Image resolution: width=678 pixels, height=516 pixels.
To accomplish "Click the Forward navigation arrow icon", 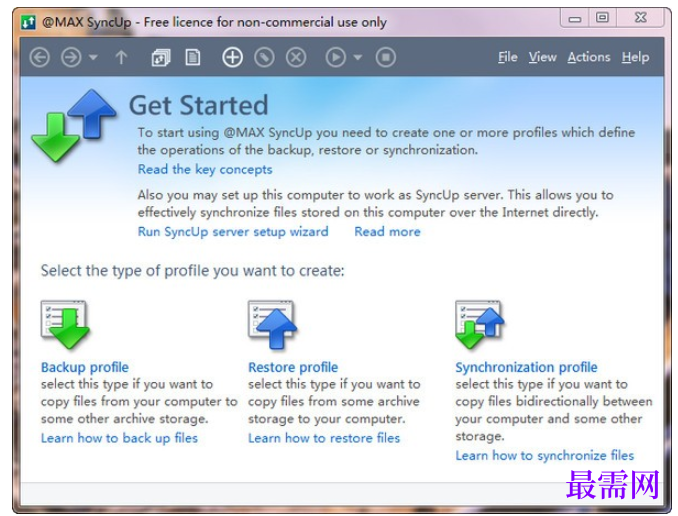I will tap(71, 58).
